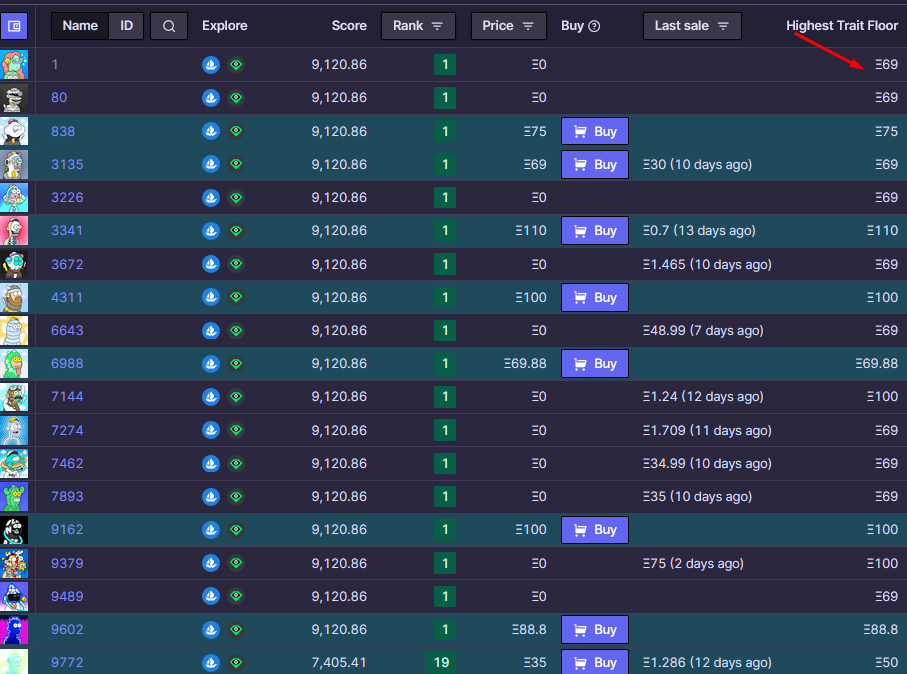Open OpenSea icon for ID 4311

[x=211, y=297]
